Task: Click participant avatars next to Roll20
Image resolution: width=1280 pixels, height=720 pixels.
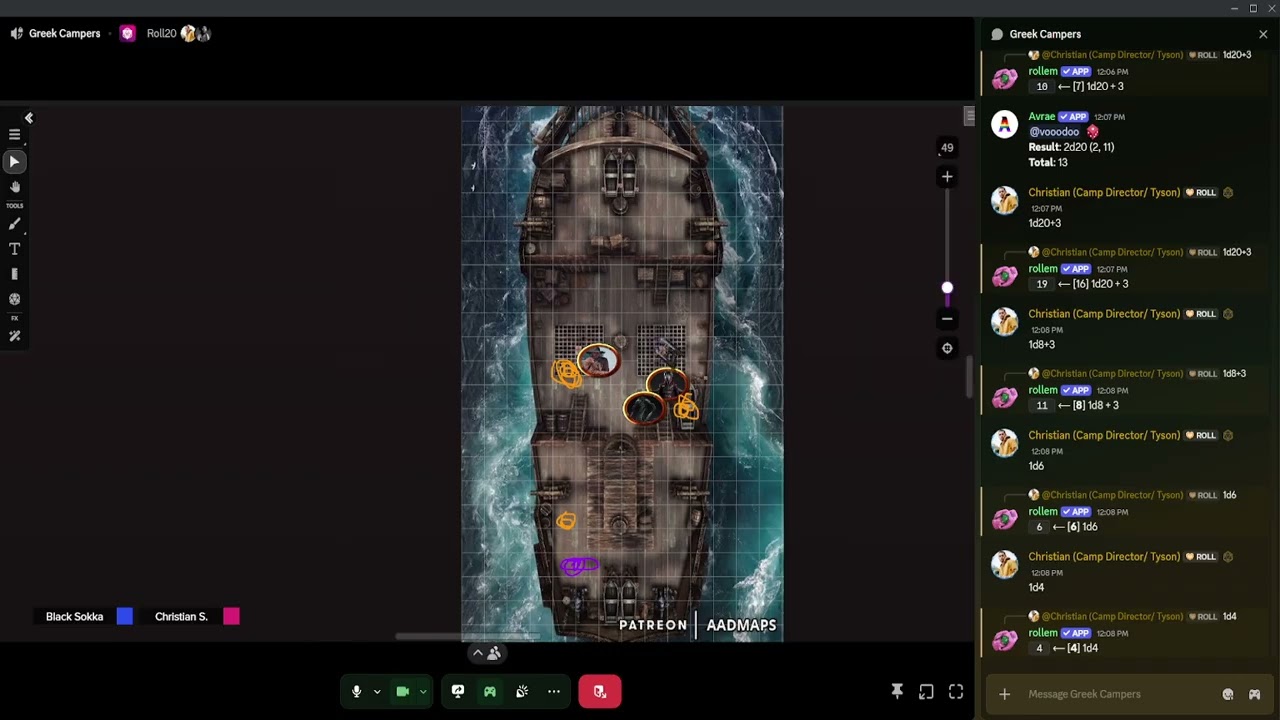Action: coord(195,33)
